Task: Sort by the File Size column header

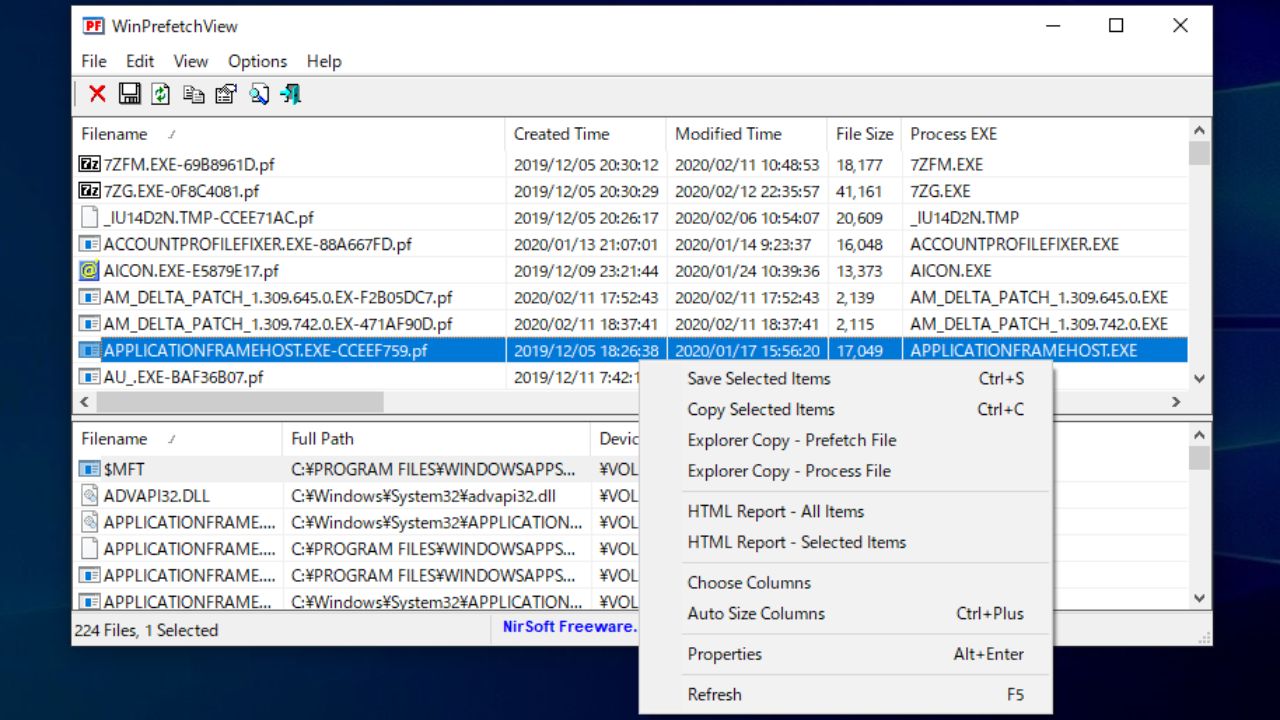Action: [x=865, y=134]
